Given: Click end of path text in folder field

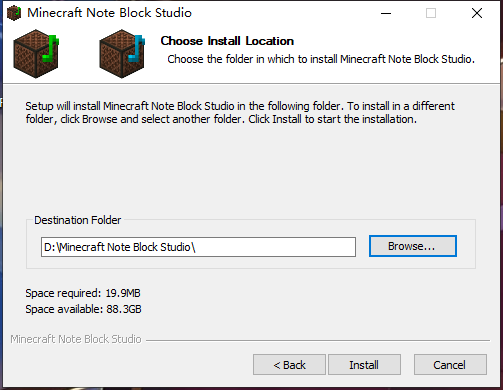Looking at the screenshot, I should [x=196, y=247].
